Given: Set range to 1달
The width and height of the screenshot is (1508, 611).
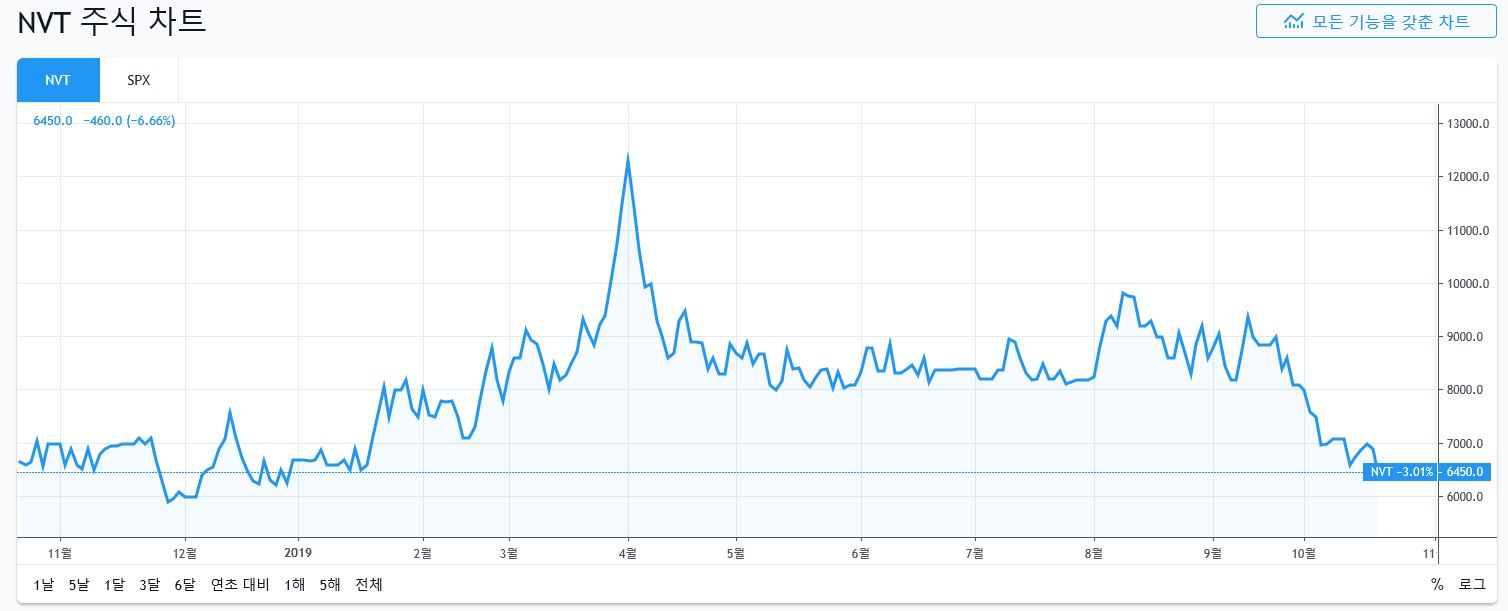Looking at the screenshot, I should (x=114, y=584).
